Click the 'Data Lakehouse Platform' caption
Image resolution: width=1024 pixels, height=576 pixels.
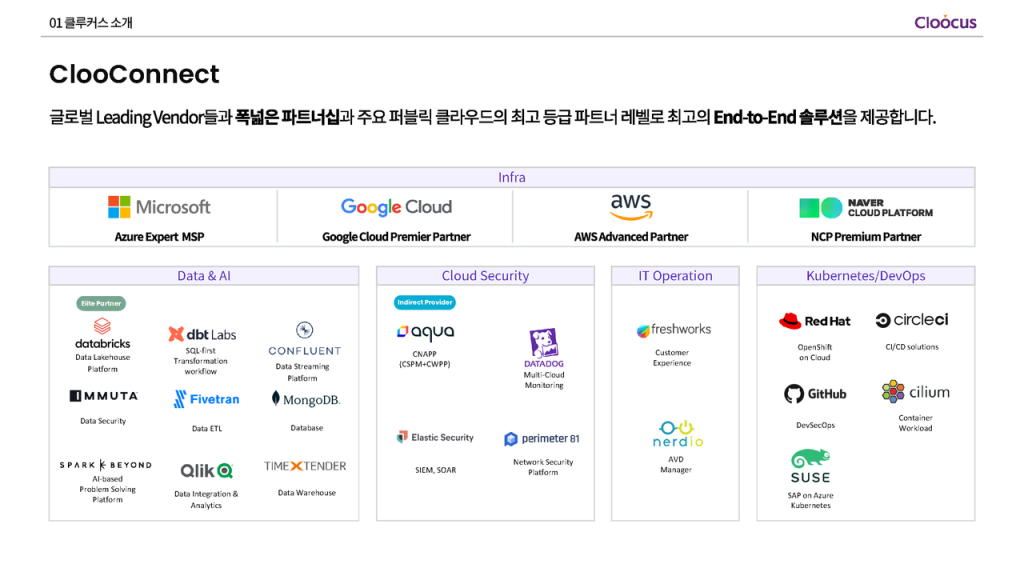103,363
